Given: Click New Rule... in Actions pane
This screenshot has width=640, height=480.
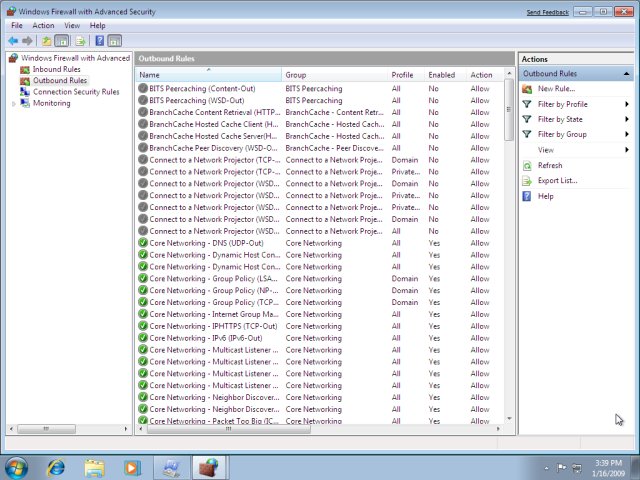Looking at the screenshot, I should coord(556,89).
